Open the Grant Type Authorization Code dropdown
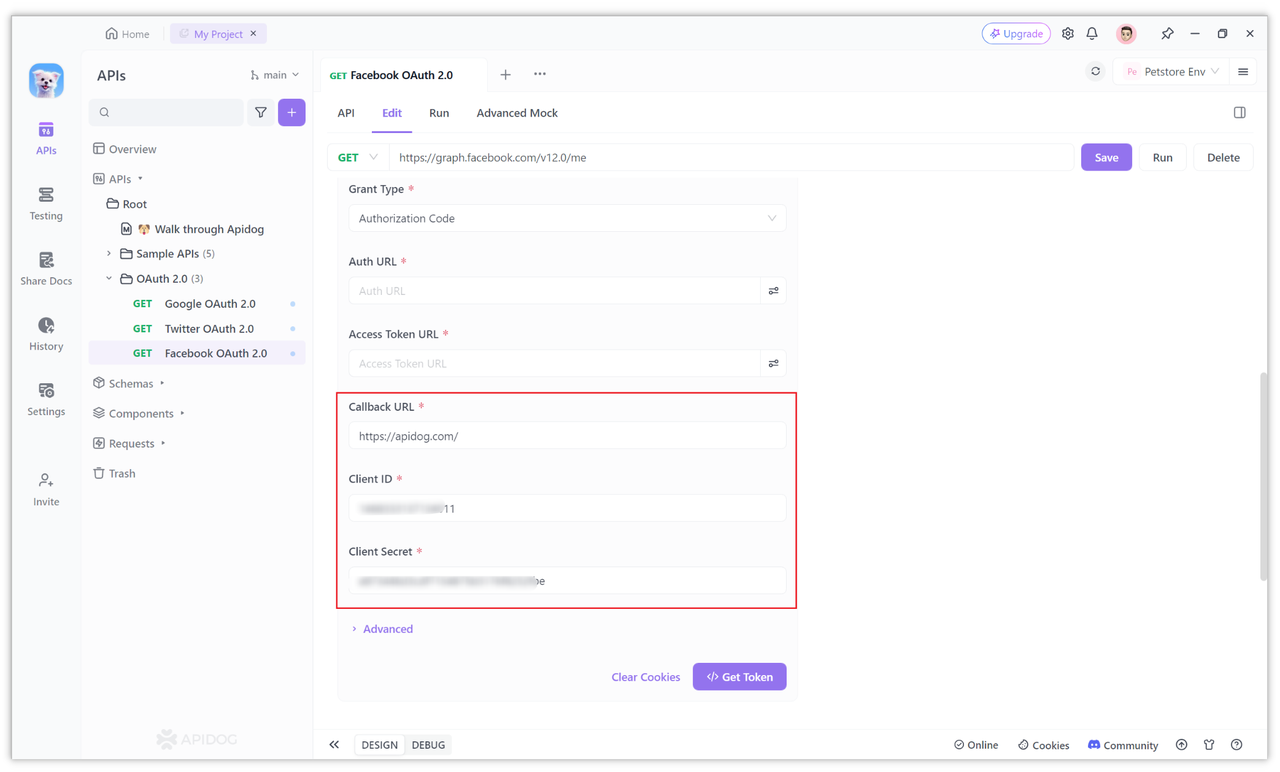This screenshot has width=1280, height=772. [x=567, y=219]
